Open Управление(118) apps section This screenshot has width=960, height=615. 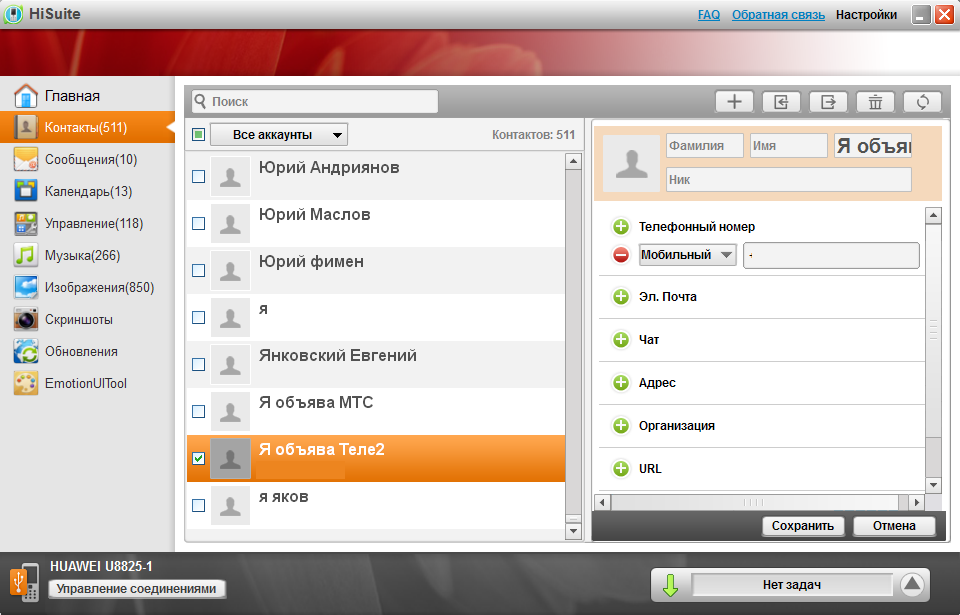(x=88, y=224)
